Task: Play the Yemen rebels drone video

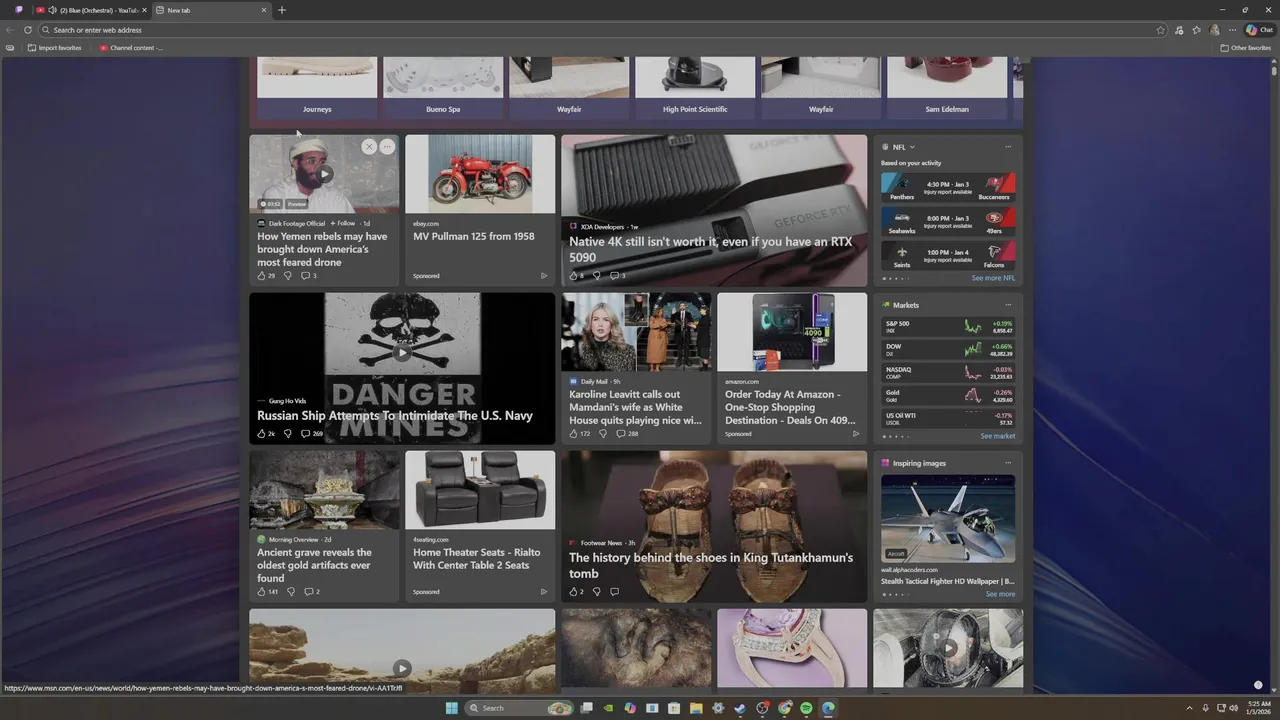Action: (324, 173)
